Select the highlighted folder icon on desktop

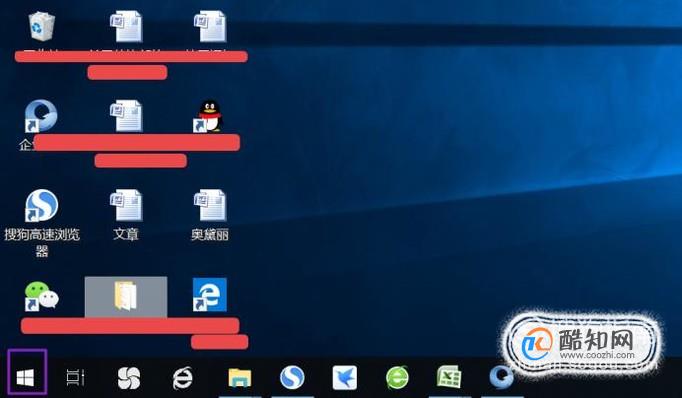click(x=126, y=297)
